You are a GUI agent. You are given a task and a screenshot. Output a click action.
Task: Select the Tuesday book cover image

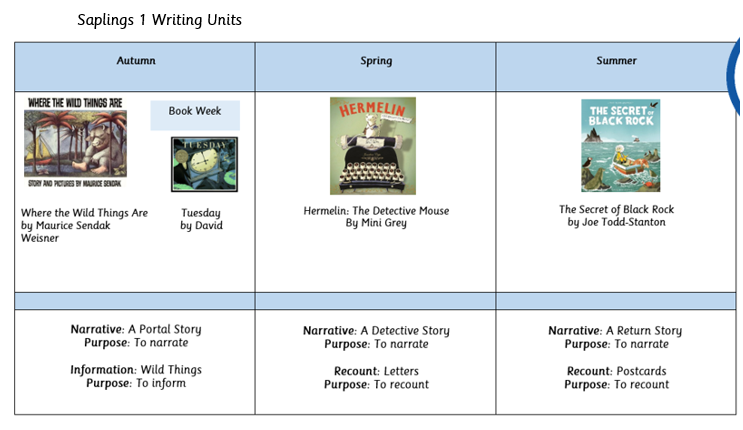tap(204, 164)
